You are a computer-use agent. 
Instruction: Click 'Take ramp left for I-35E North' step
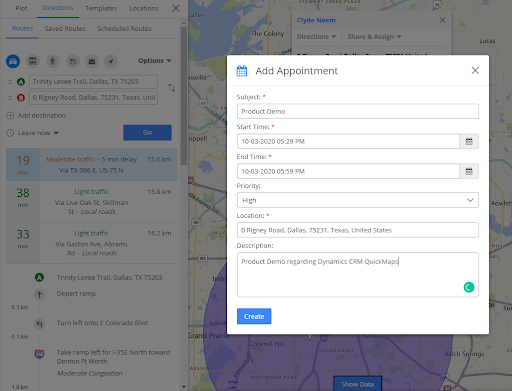113,357
